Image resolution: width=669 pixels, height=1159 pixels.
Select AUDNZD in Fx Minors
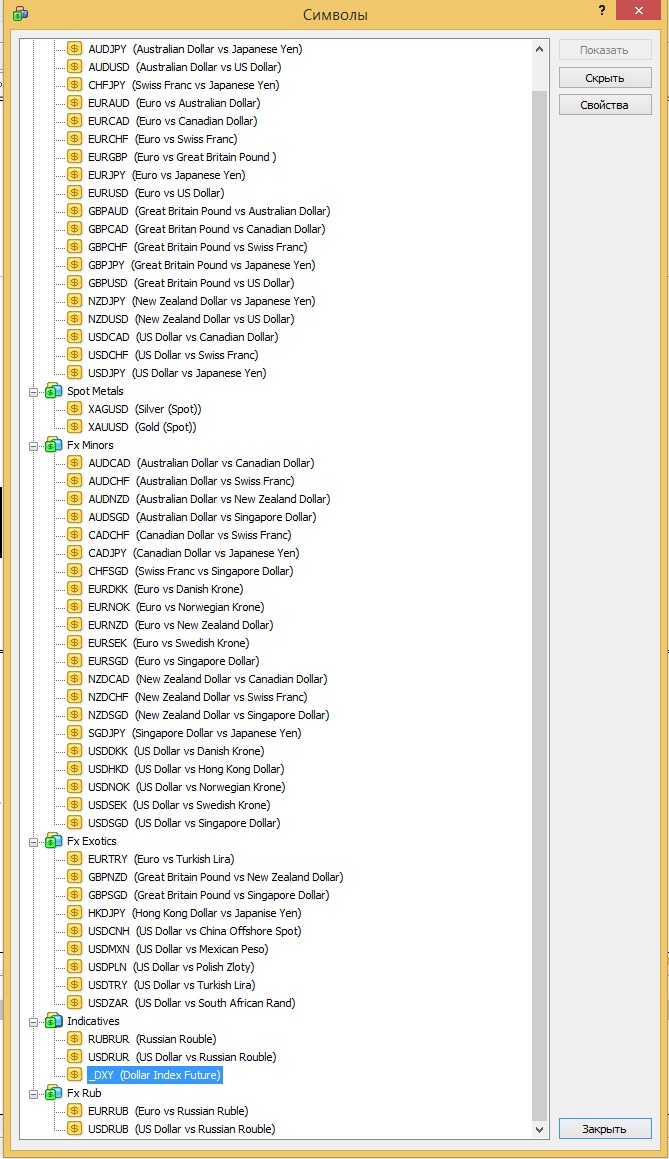208,499
